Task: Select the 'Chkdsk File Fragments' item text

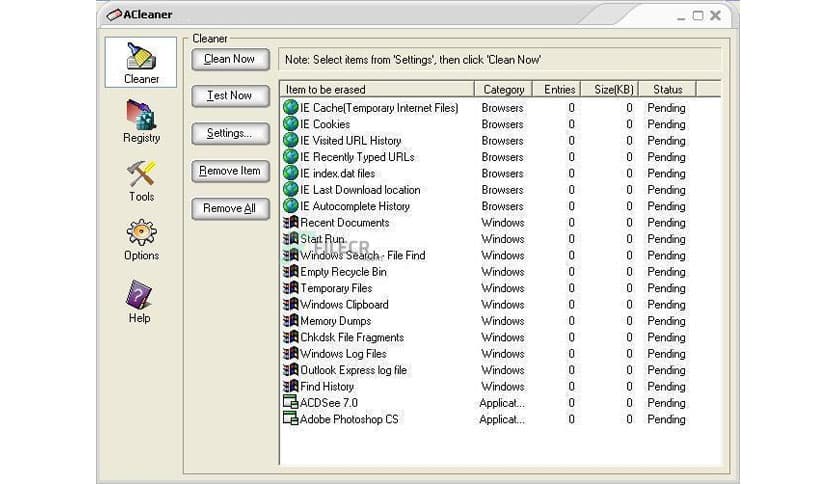Action: click(x=352, y=337)
